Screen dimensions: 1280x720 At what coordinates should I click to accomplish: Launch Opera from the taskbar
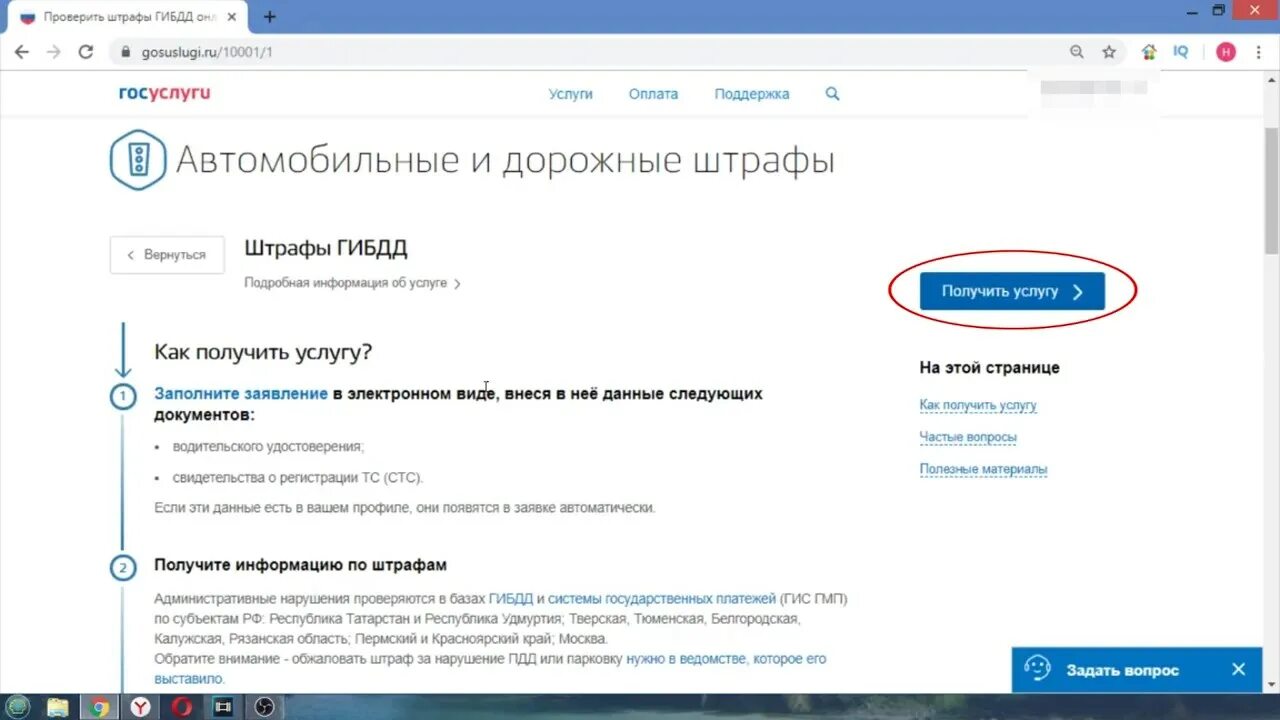[x=180, y=707]
